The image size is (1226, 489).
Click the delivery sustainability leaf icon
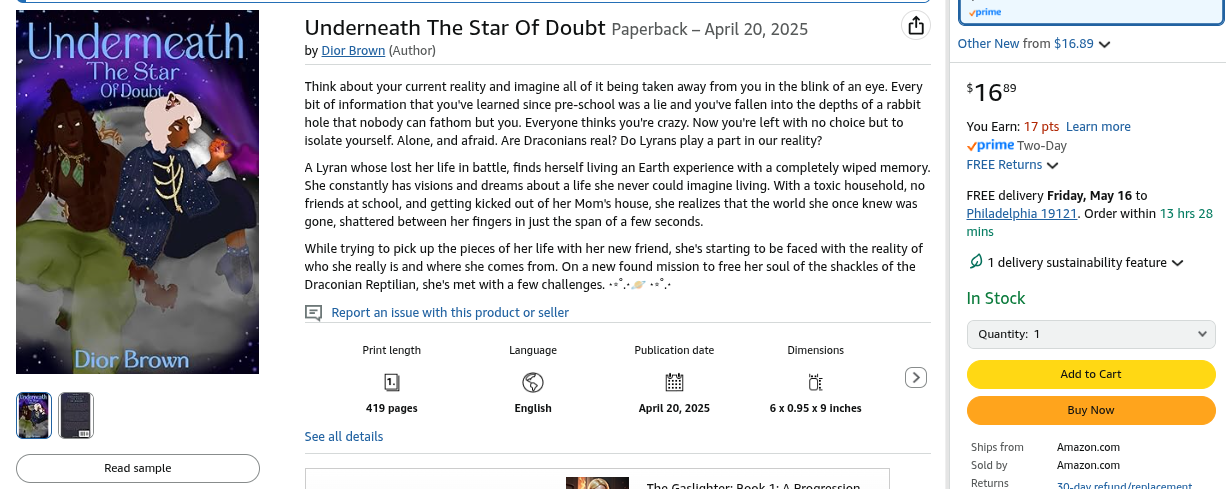[x=976, y=262]
